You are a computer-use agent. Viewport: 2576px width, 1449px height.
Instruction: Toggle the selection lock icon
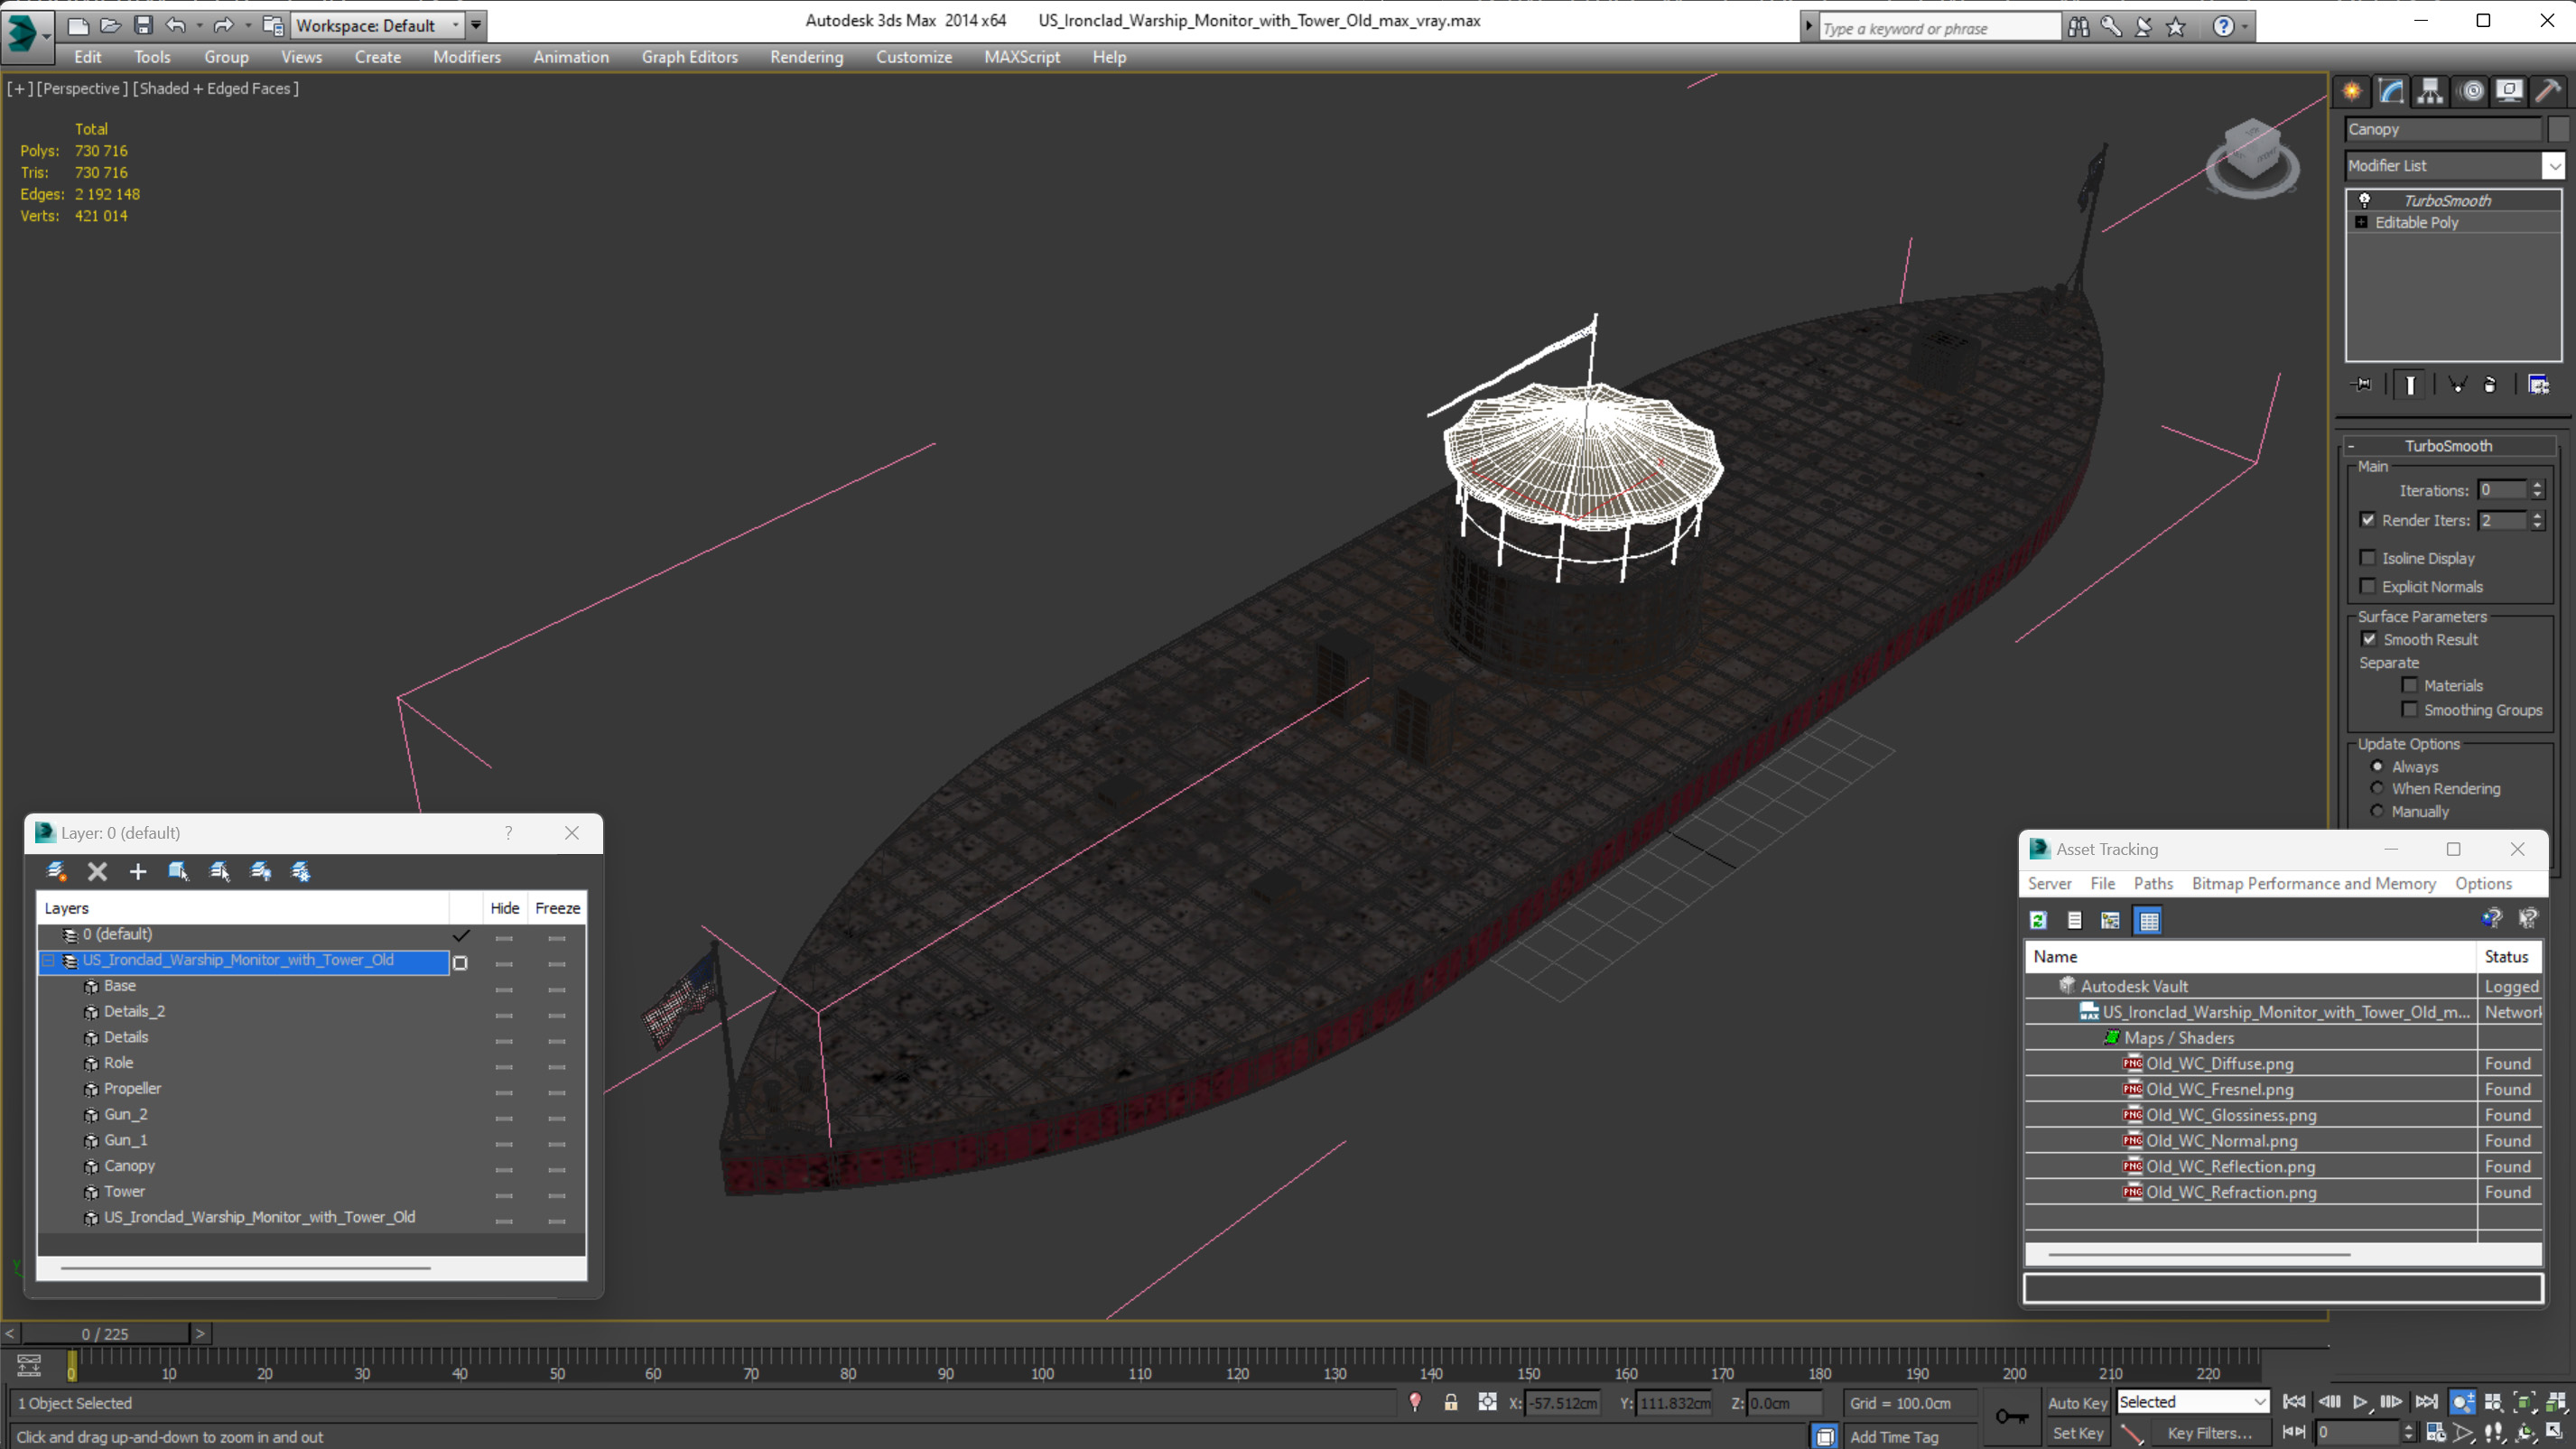(x=1450, y=1402)
